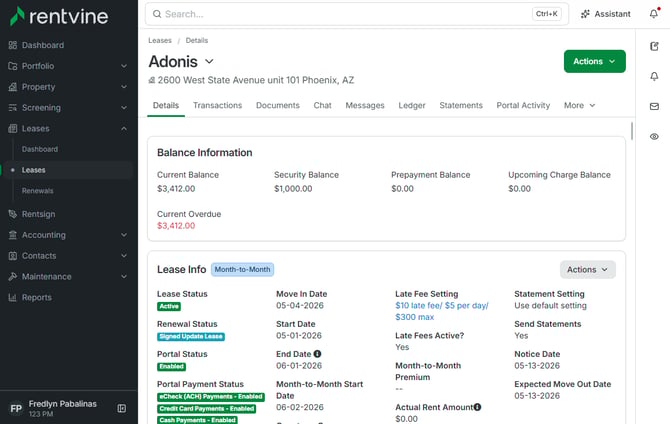The width and height of the screenshot is (670, 424).
Task: Expand the Portfolio menu chevron
Action: point(124,66)
